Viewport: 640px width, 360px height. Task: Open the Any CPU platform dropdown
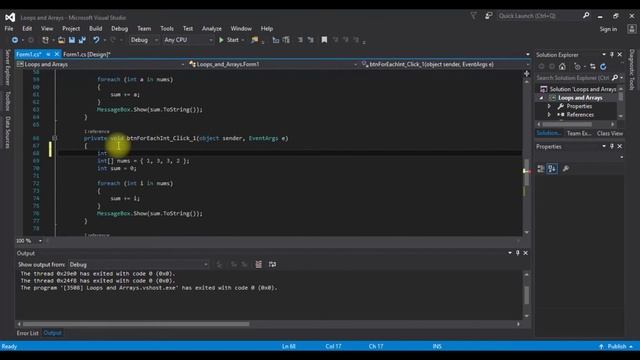click(188, 40)
